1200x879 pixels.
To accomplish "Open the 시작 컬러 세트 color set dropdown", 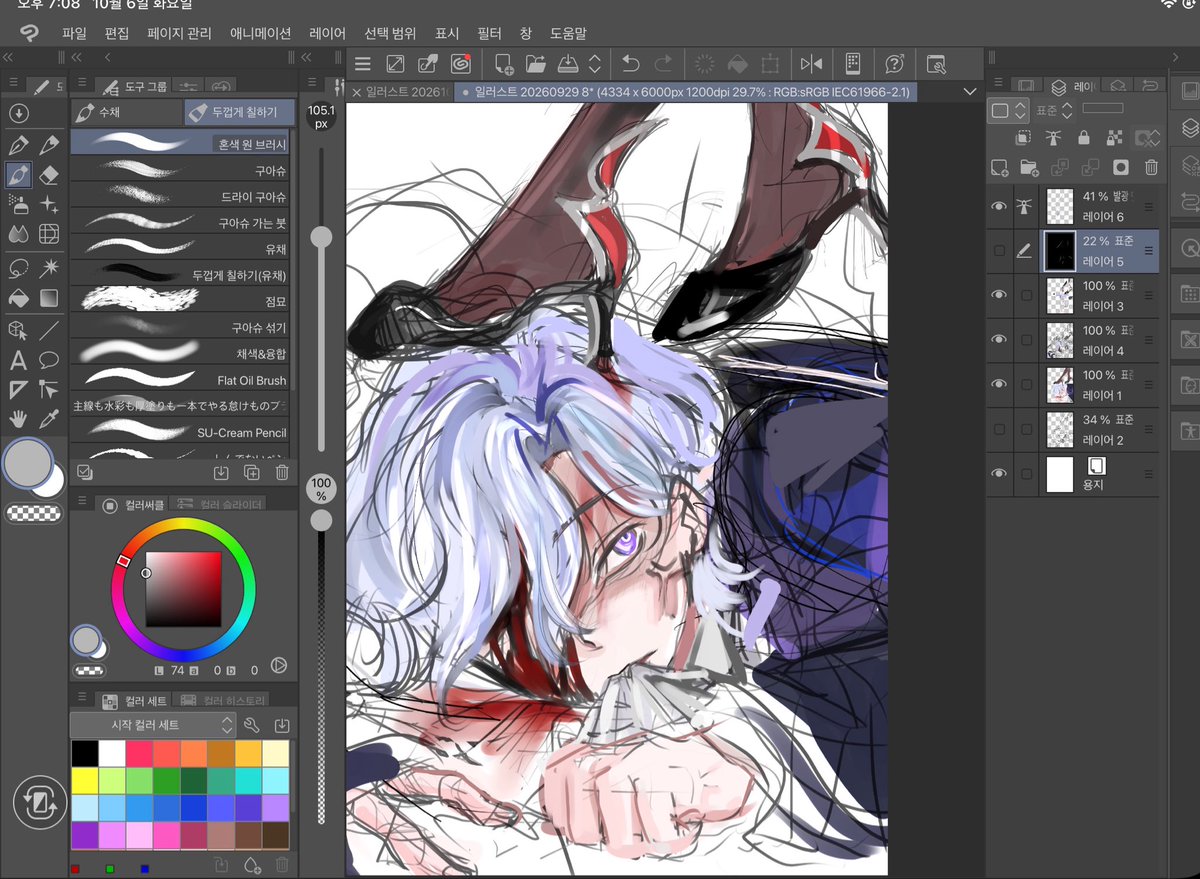I will (x=153, y=725).
